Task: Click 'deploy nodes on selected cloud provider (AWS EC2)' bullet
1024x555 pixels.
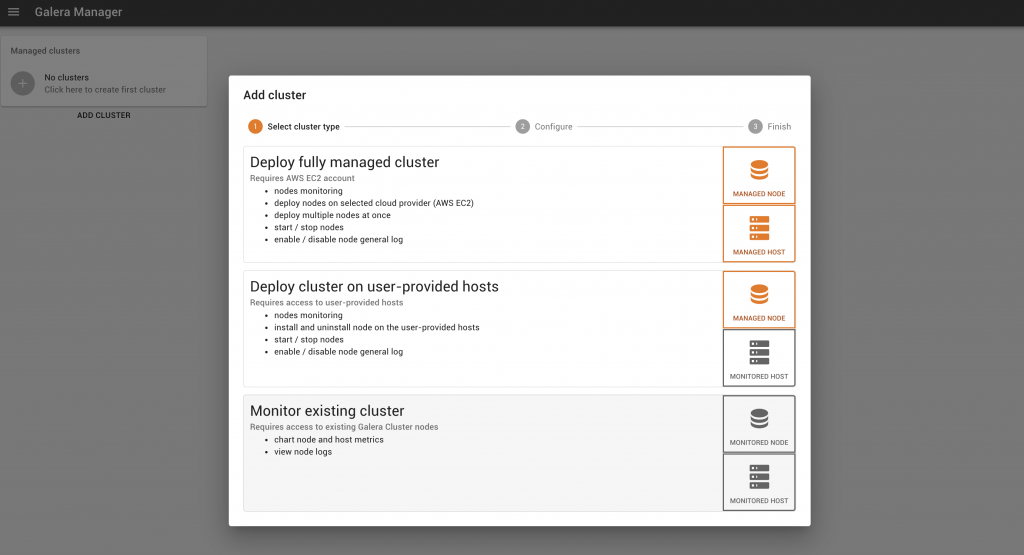Action: click(x=374, y=203)
